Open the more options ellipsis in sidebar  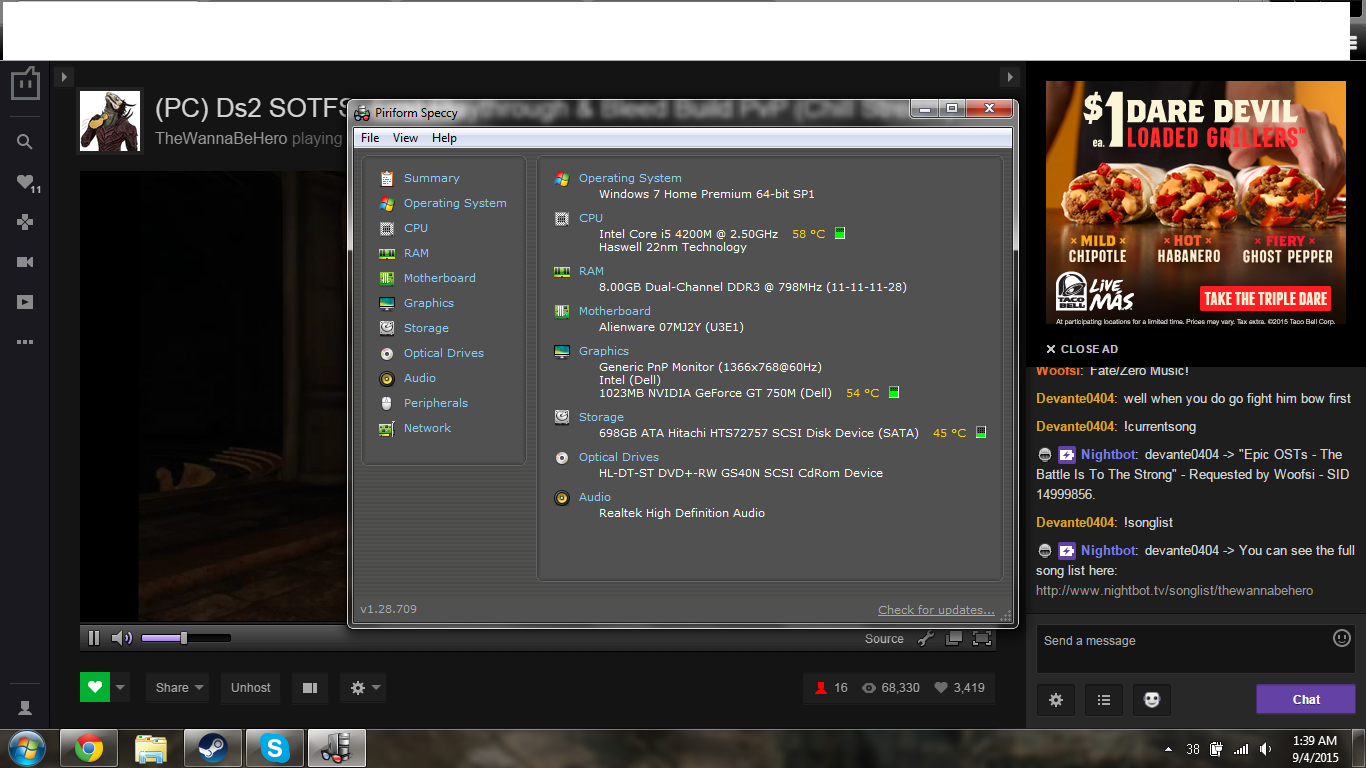tap(25, 342)
